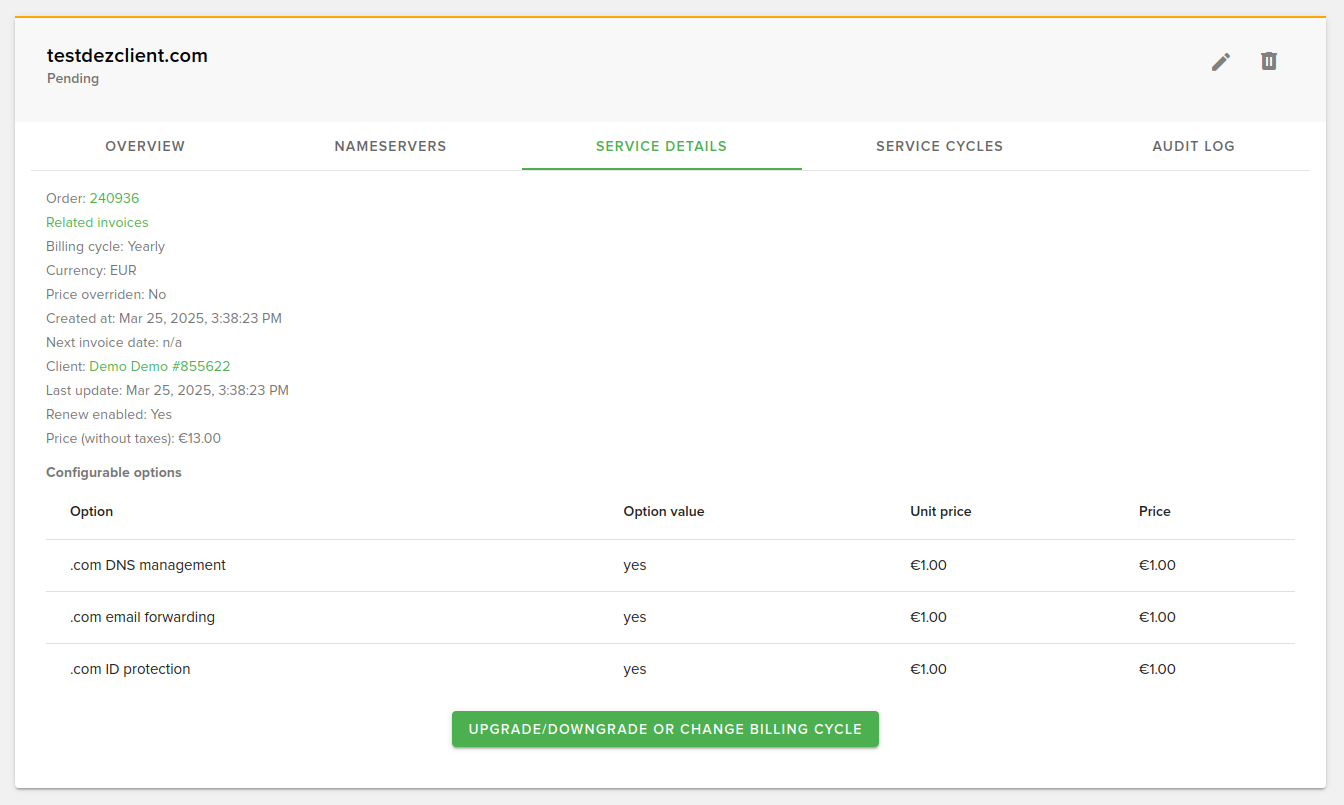Click the Price column header
Image resolution: width=1344 pixels, height=805 pixels.
pos(1154,511)
